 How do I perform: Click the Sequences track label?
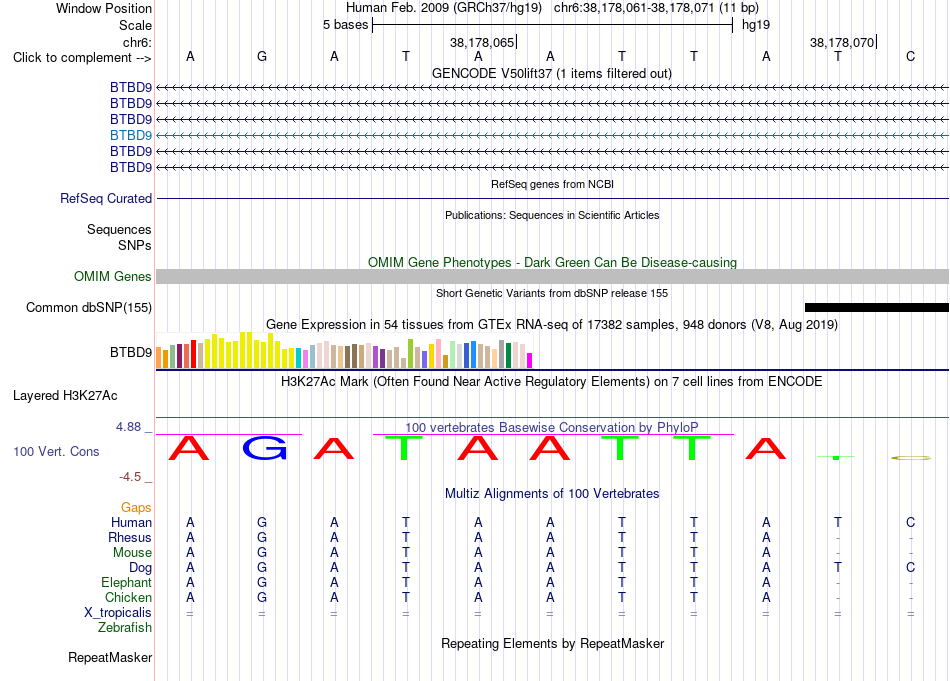coord(119,229)
